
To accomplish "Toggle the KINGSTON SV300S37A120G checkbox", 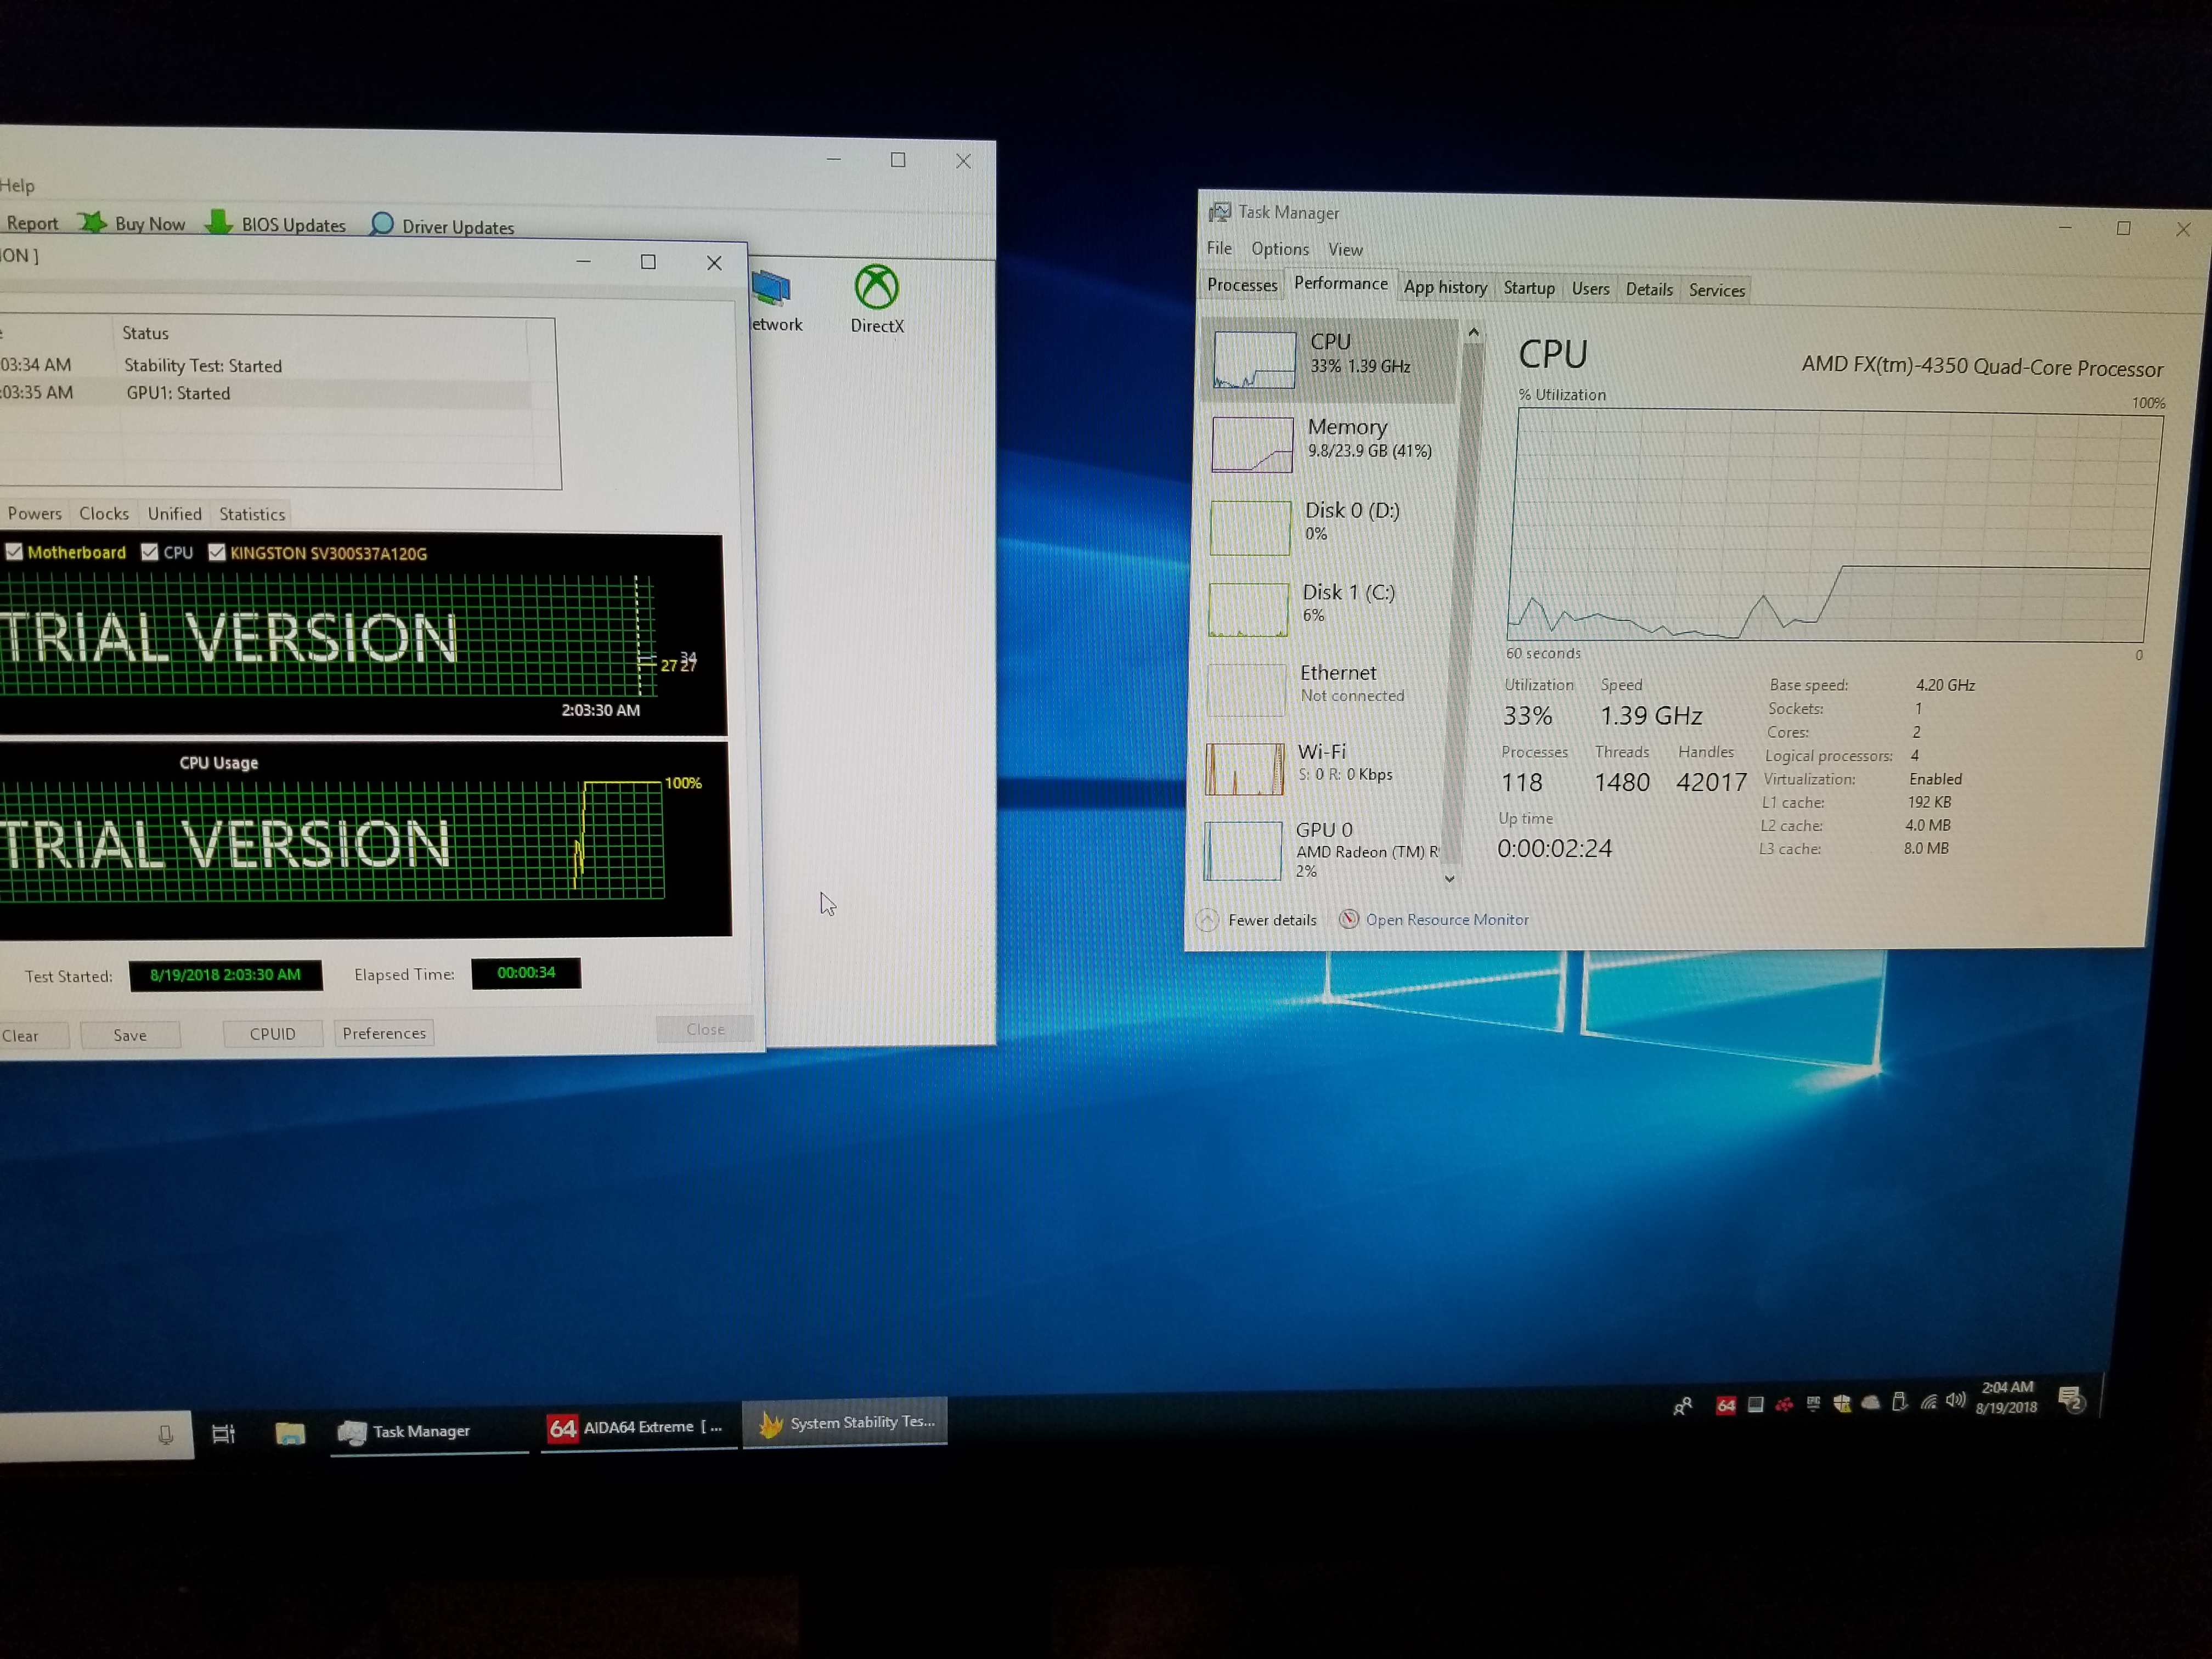I will point(216,552).
